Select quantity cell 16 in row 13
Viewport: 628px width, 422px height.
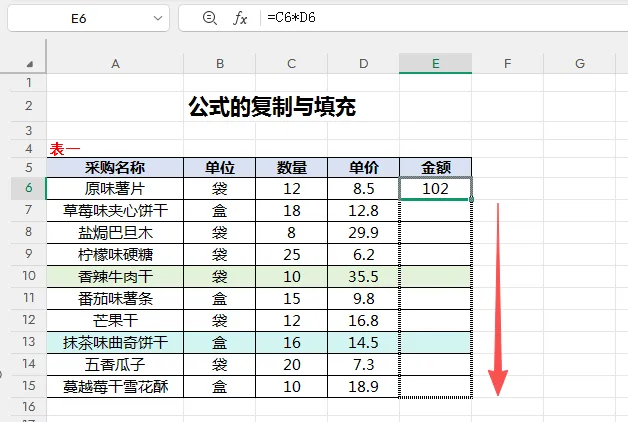(292, 343)
